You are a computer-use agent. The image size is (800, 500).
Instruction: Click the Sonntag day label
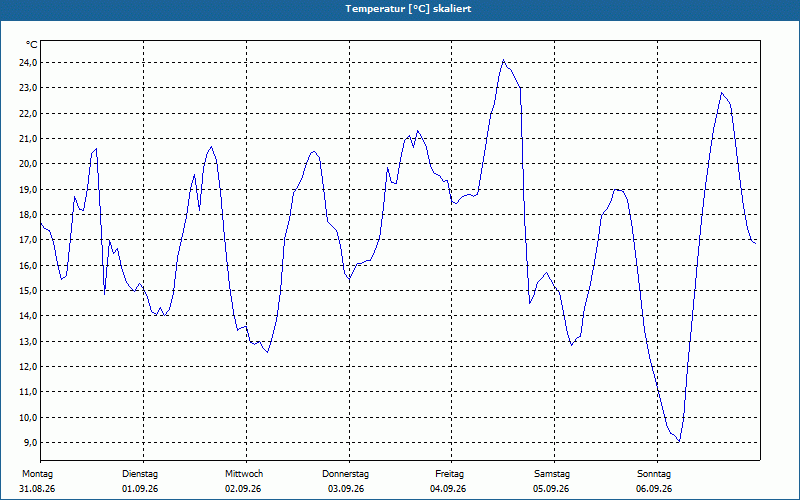(x=654, y=474)
